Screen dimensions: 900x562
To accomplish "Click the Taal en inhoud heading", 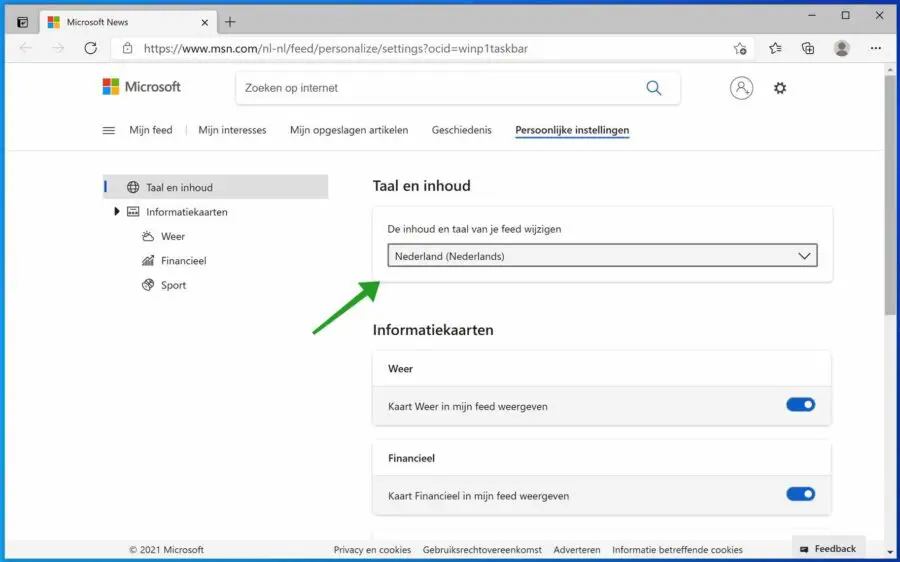I will pos(422,185).
